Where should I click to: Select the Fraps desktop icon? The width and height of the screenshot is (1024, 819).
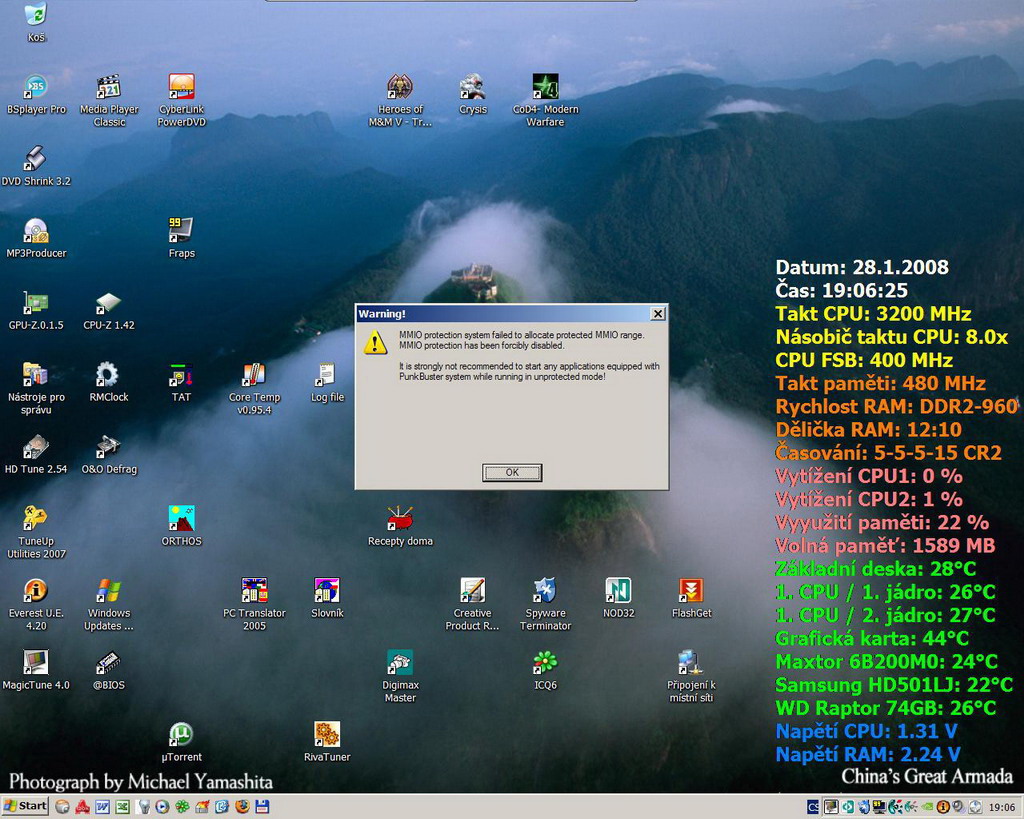tap(181, 231)
